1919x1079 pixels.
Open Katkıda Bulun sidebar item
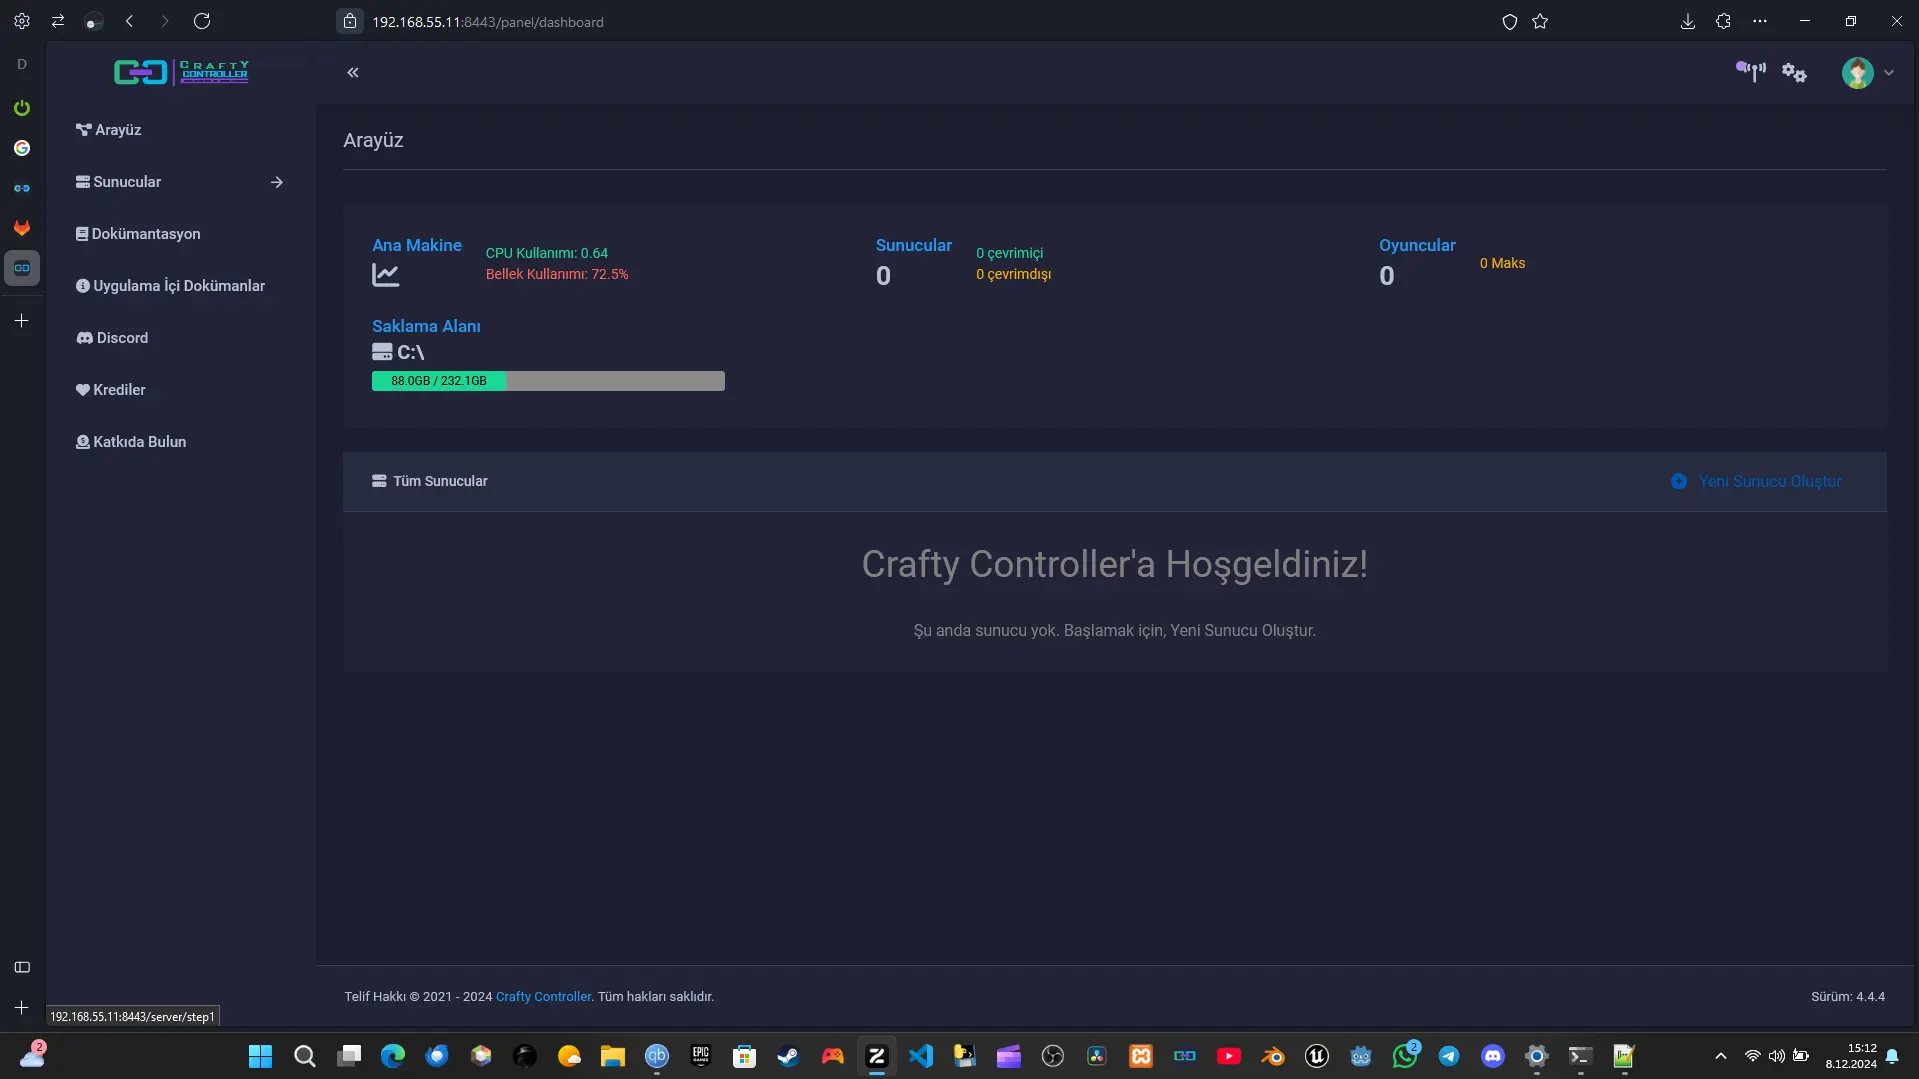click(131, 442)
